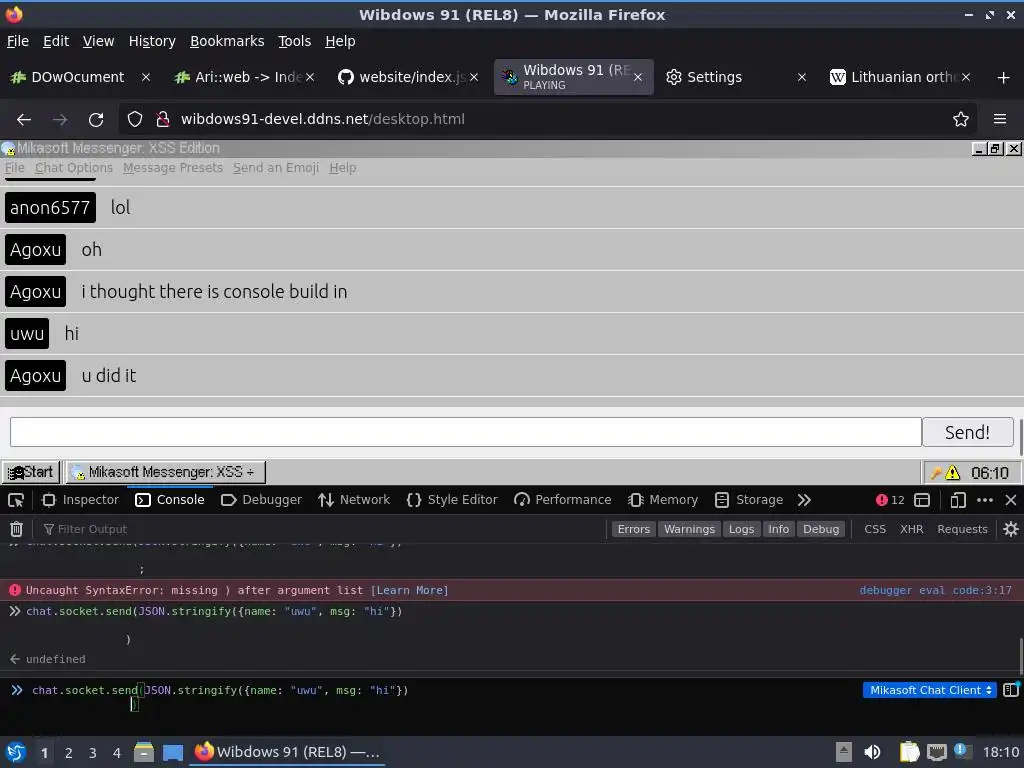
Task: Toggle the Logs filter in console
Action: point(741,529)
